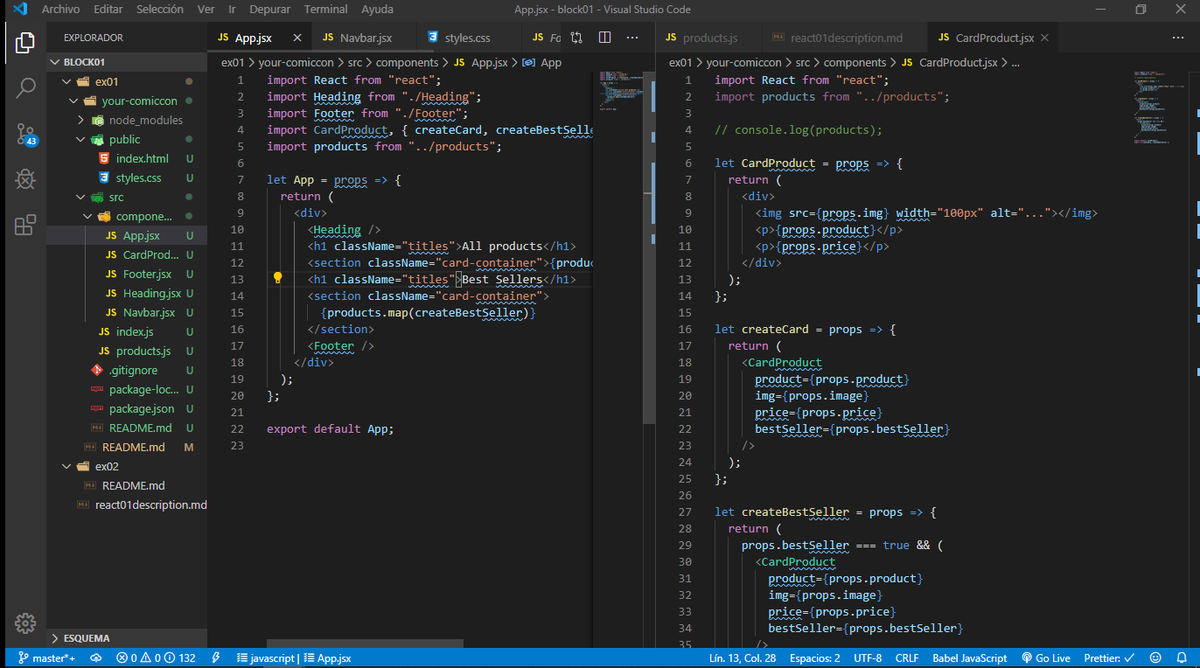The image size is (1200, 668).
Task: Open problems panel via errors and warnings count
Action: (x=156, y=658)
